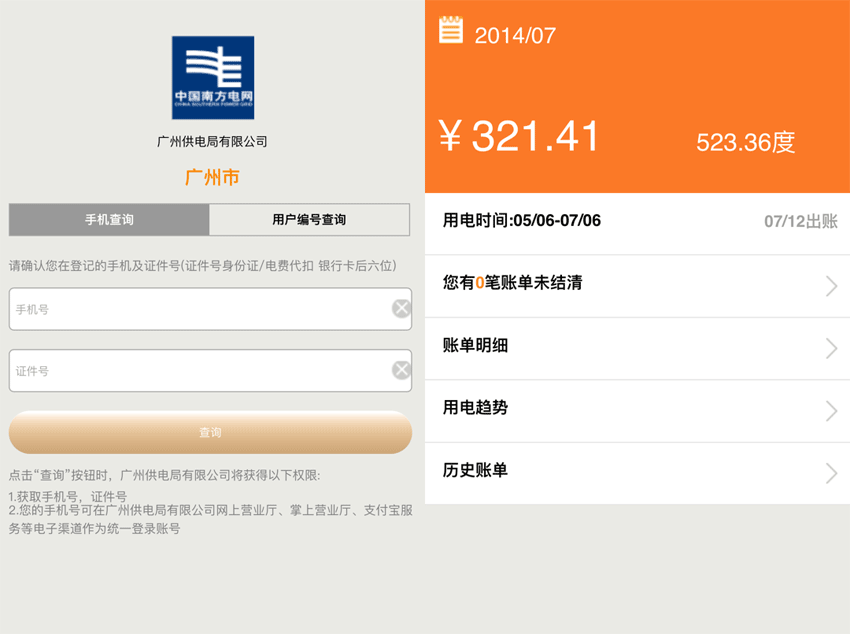
Task: Click the China Southern Power Grid logo
Action: 212,78
